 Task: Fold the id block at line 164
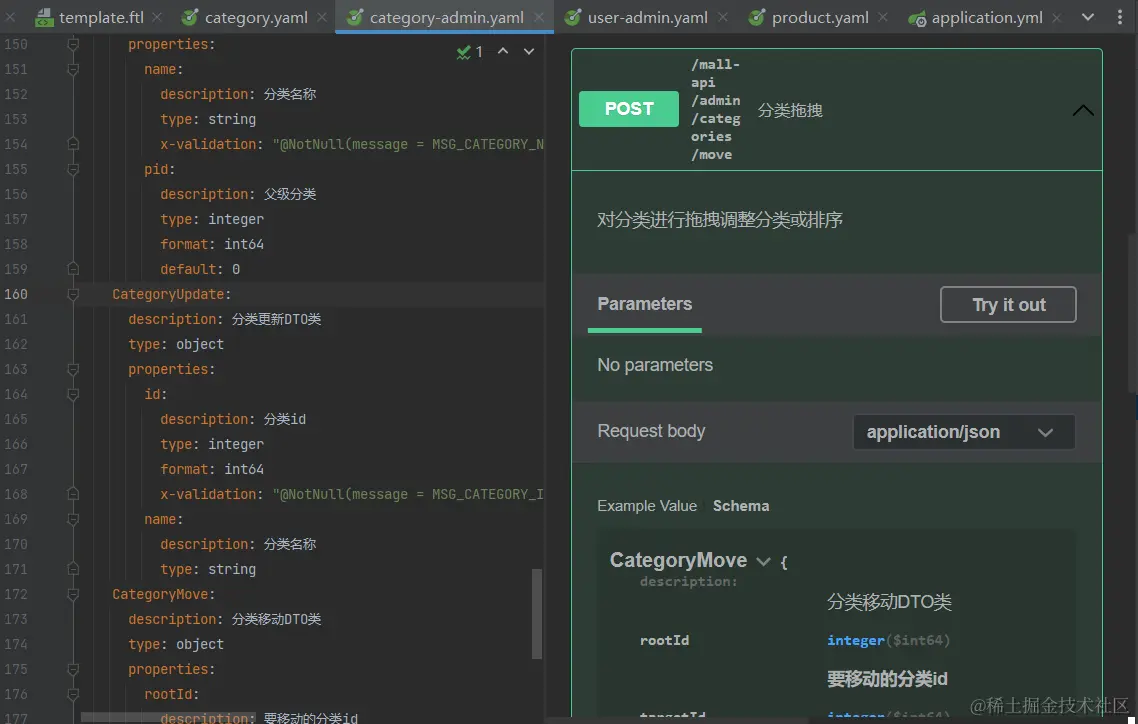click(x=73, y=395)
